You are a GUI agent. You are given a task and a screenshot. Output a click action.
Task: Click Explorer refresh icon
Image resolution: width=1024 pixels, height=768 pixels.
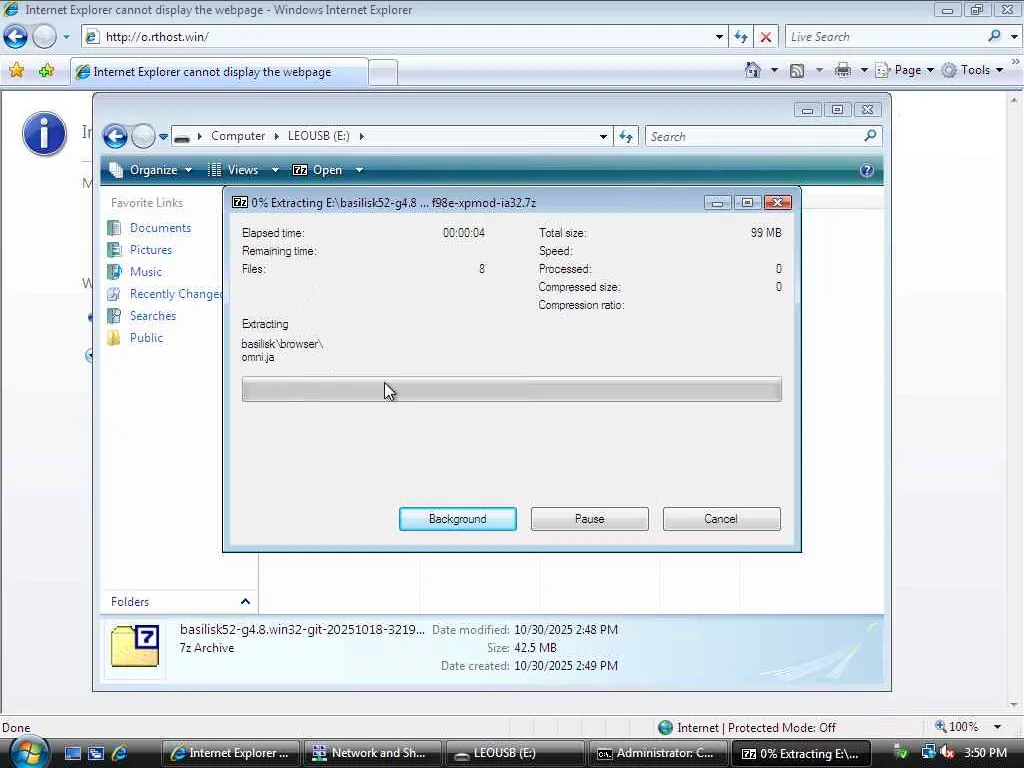[626, 136]
